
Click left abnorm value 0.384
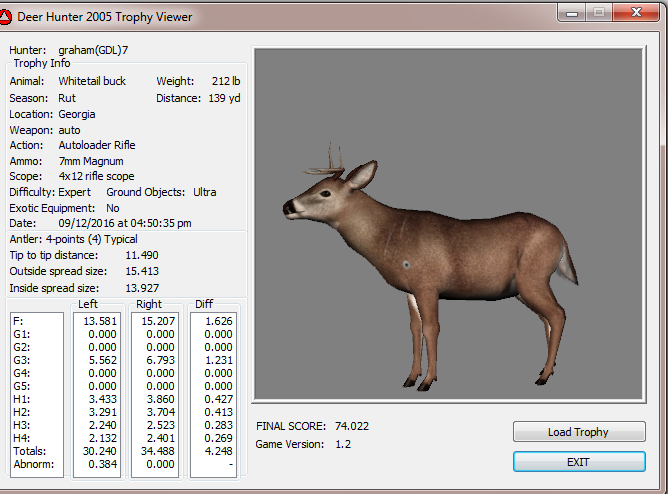click(x=103, y=464)
